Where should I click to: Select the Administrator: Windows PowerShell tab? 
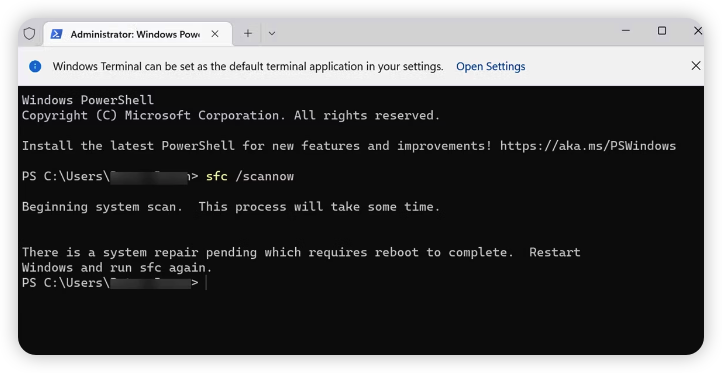(138, 34)
